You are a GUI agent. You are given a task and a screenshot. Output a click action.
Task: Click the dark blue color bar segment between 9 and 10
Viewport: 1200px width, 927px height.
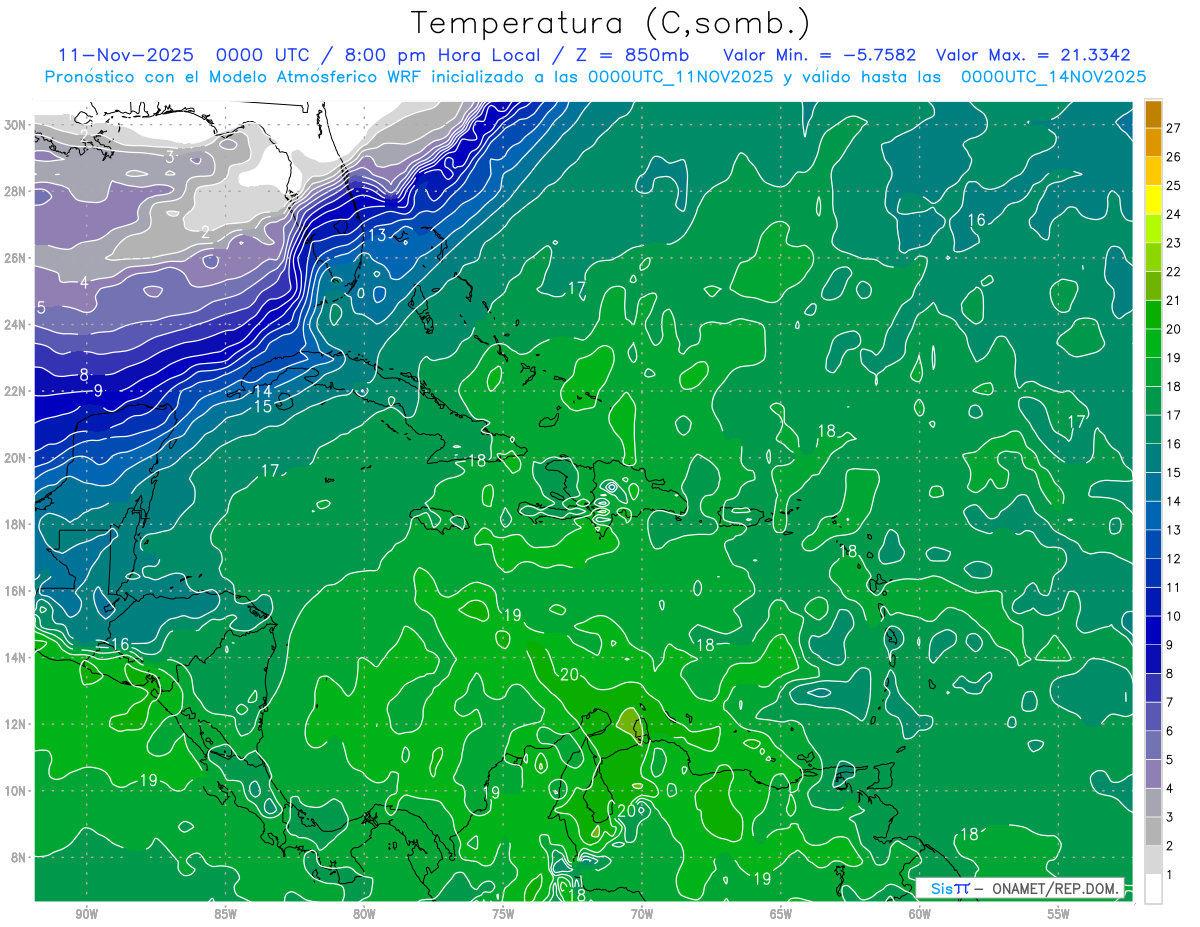(x=1153, y=631)
